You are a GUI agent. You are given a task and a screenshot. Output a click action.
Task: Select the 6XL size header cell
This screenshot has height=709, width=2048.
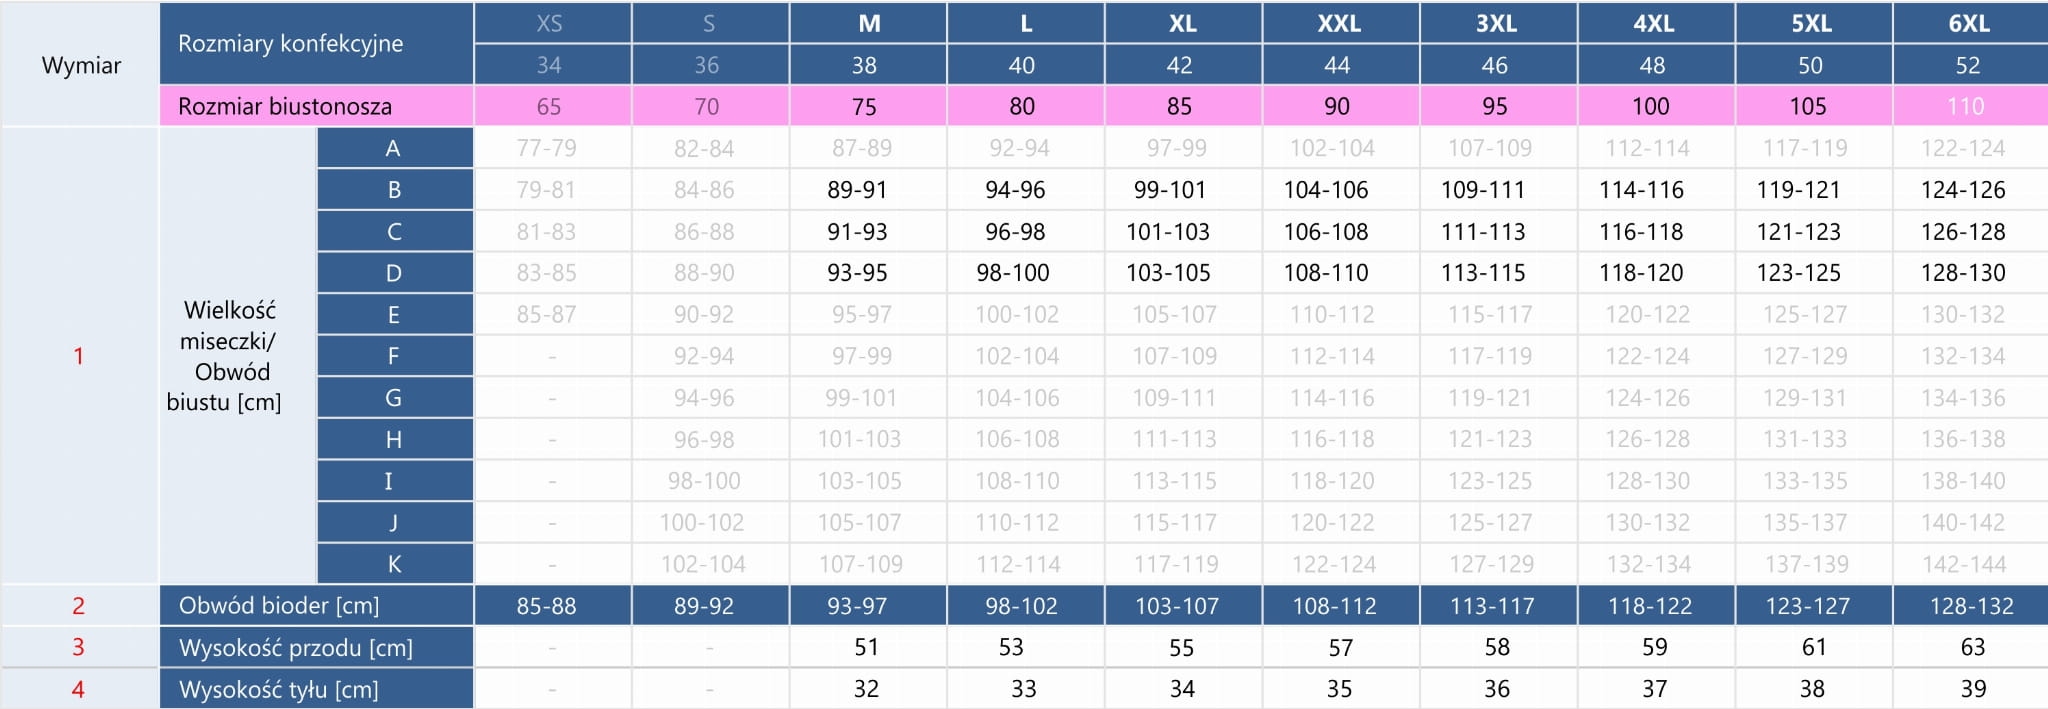coord(1969,24)
